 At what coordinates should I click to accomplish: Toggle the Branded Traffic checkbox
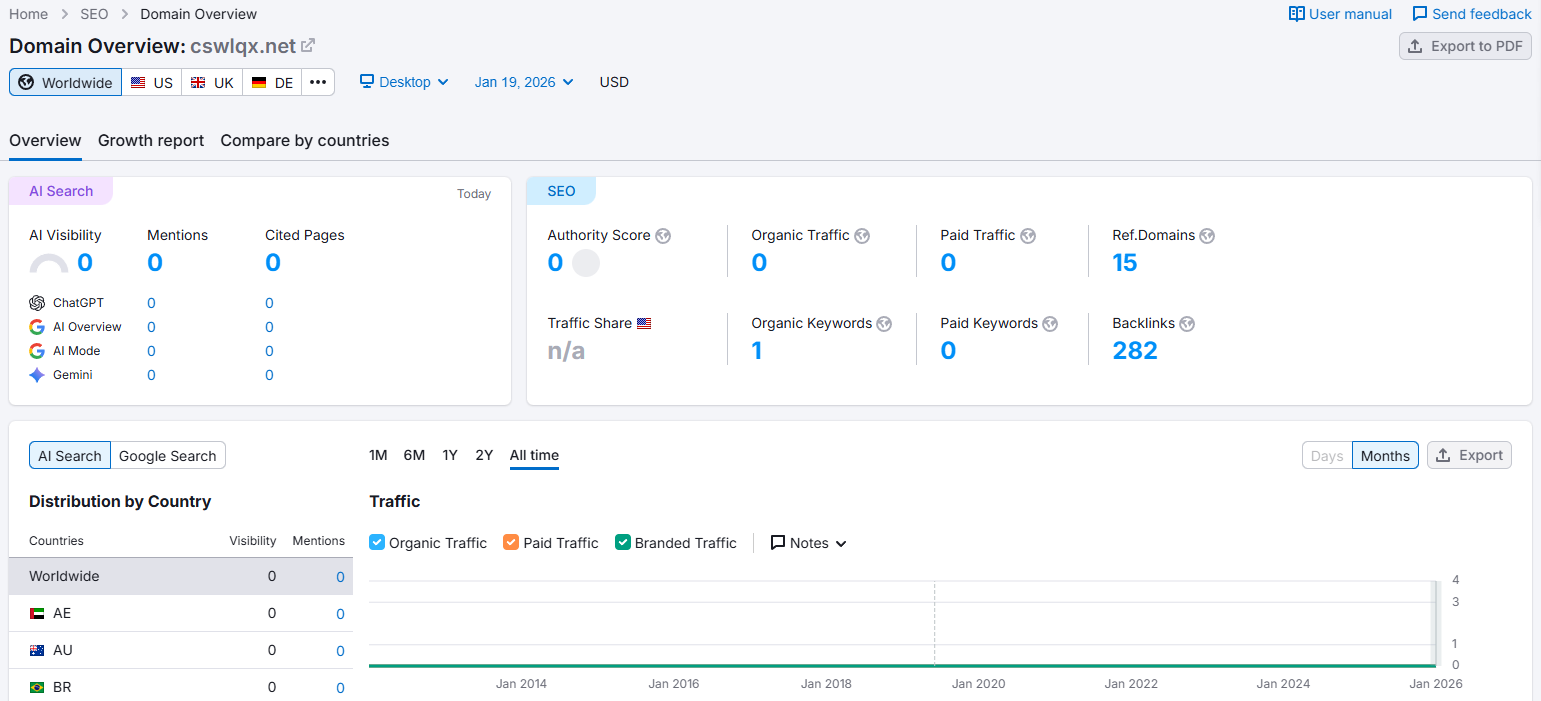pos(623,542)
